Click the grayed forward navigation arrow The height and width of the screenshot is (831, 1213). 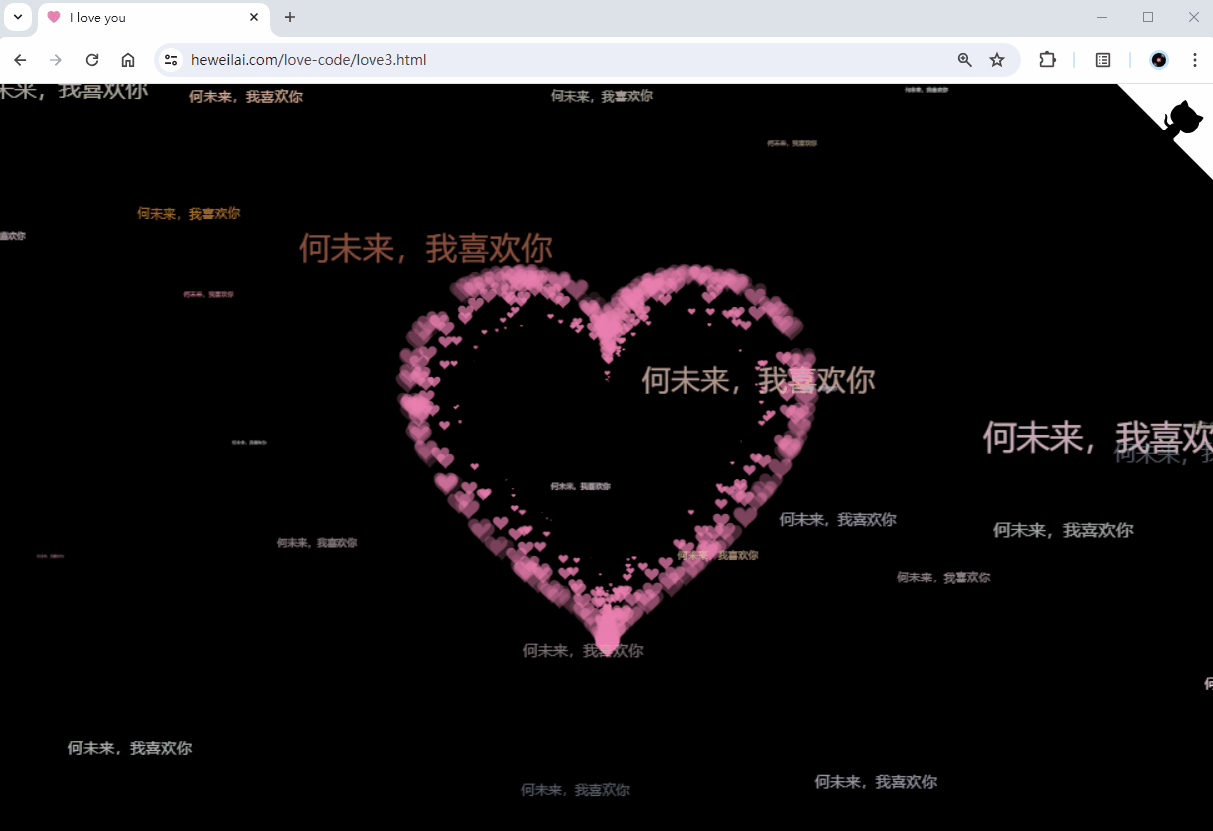(56, 60)
